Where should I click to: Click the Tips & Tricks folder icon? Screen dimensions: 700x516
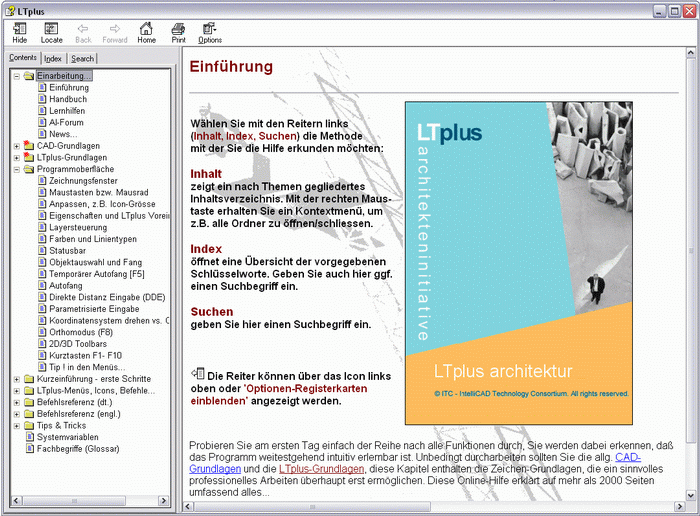point(29,425)
